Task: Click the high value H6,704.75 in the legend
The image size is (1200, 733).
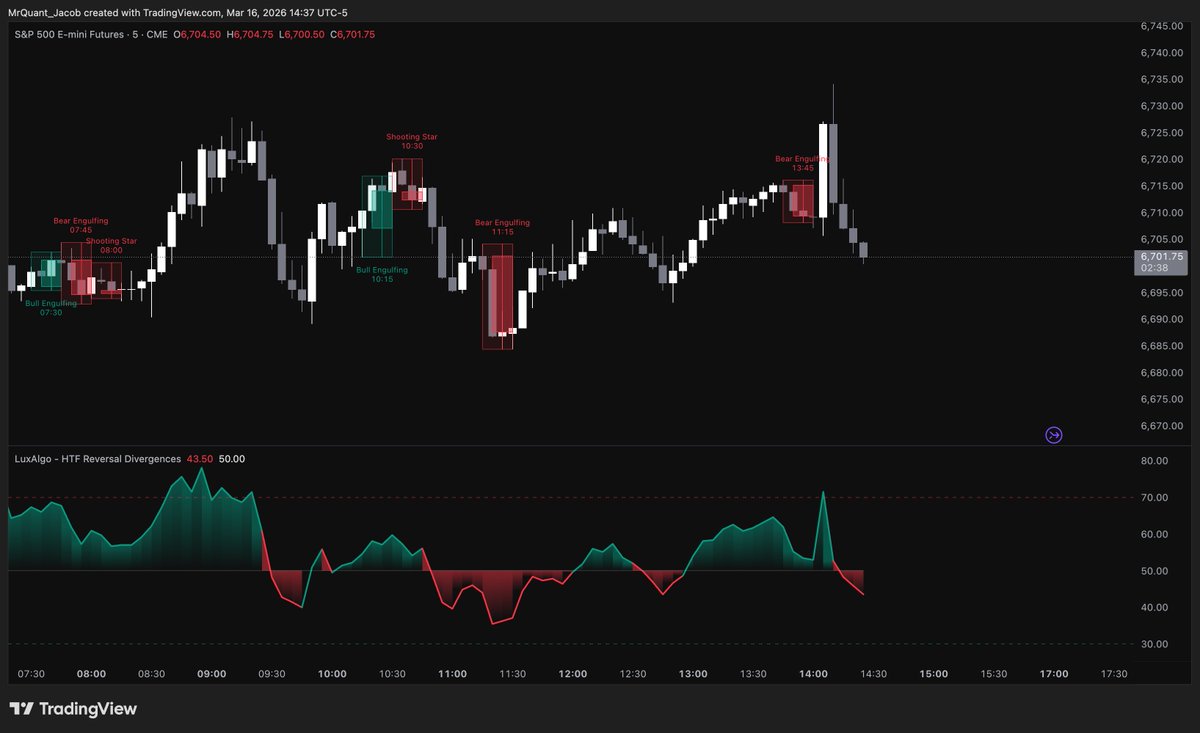Action: 252,34
